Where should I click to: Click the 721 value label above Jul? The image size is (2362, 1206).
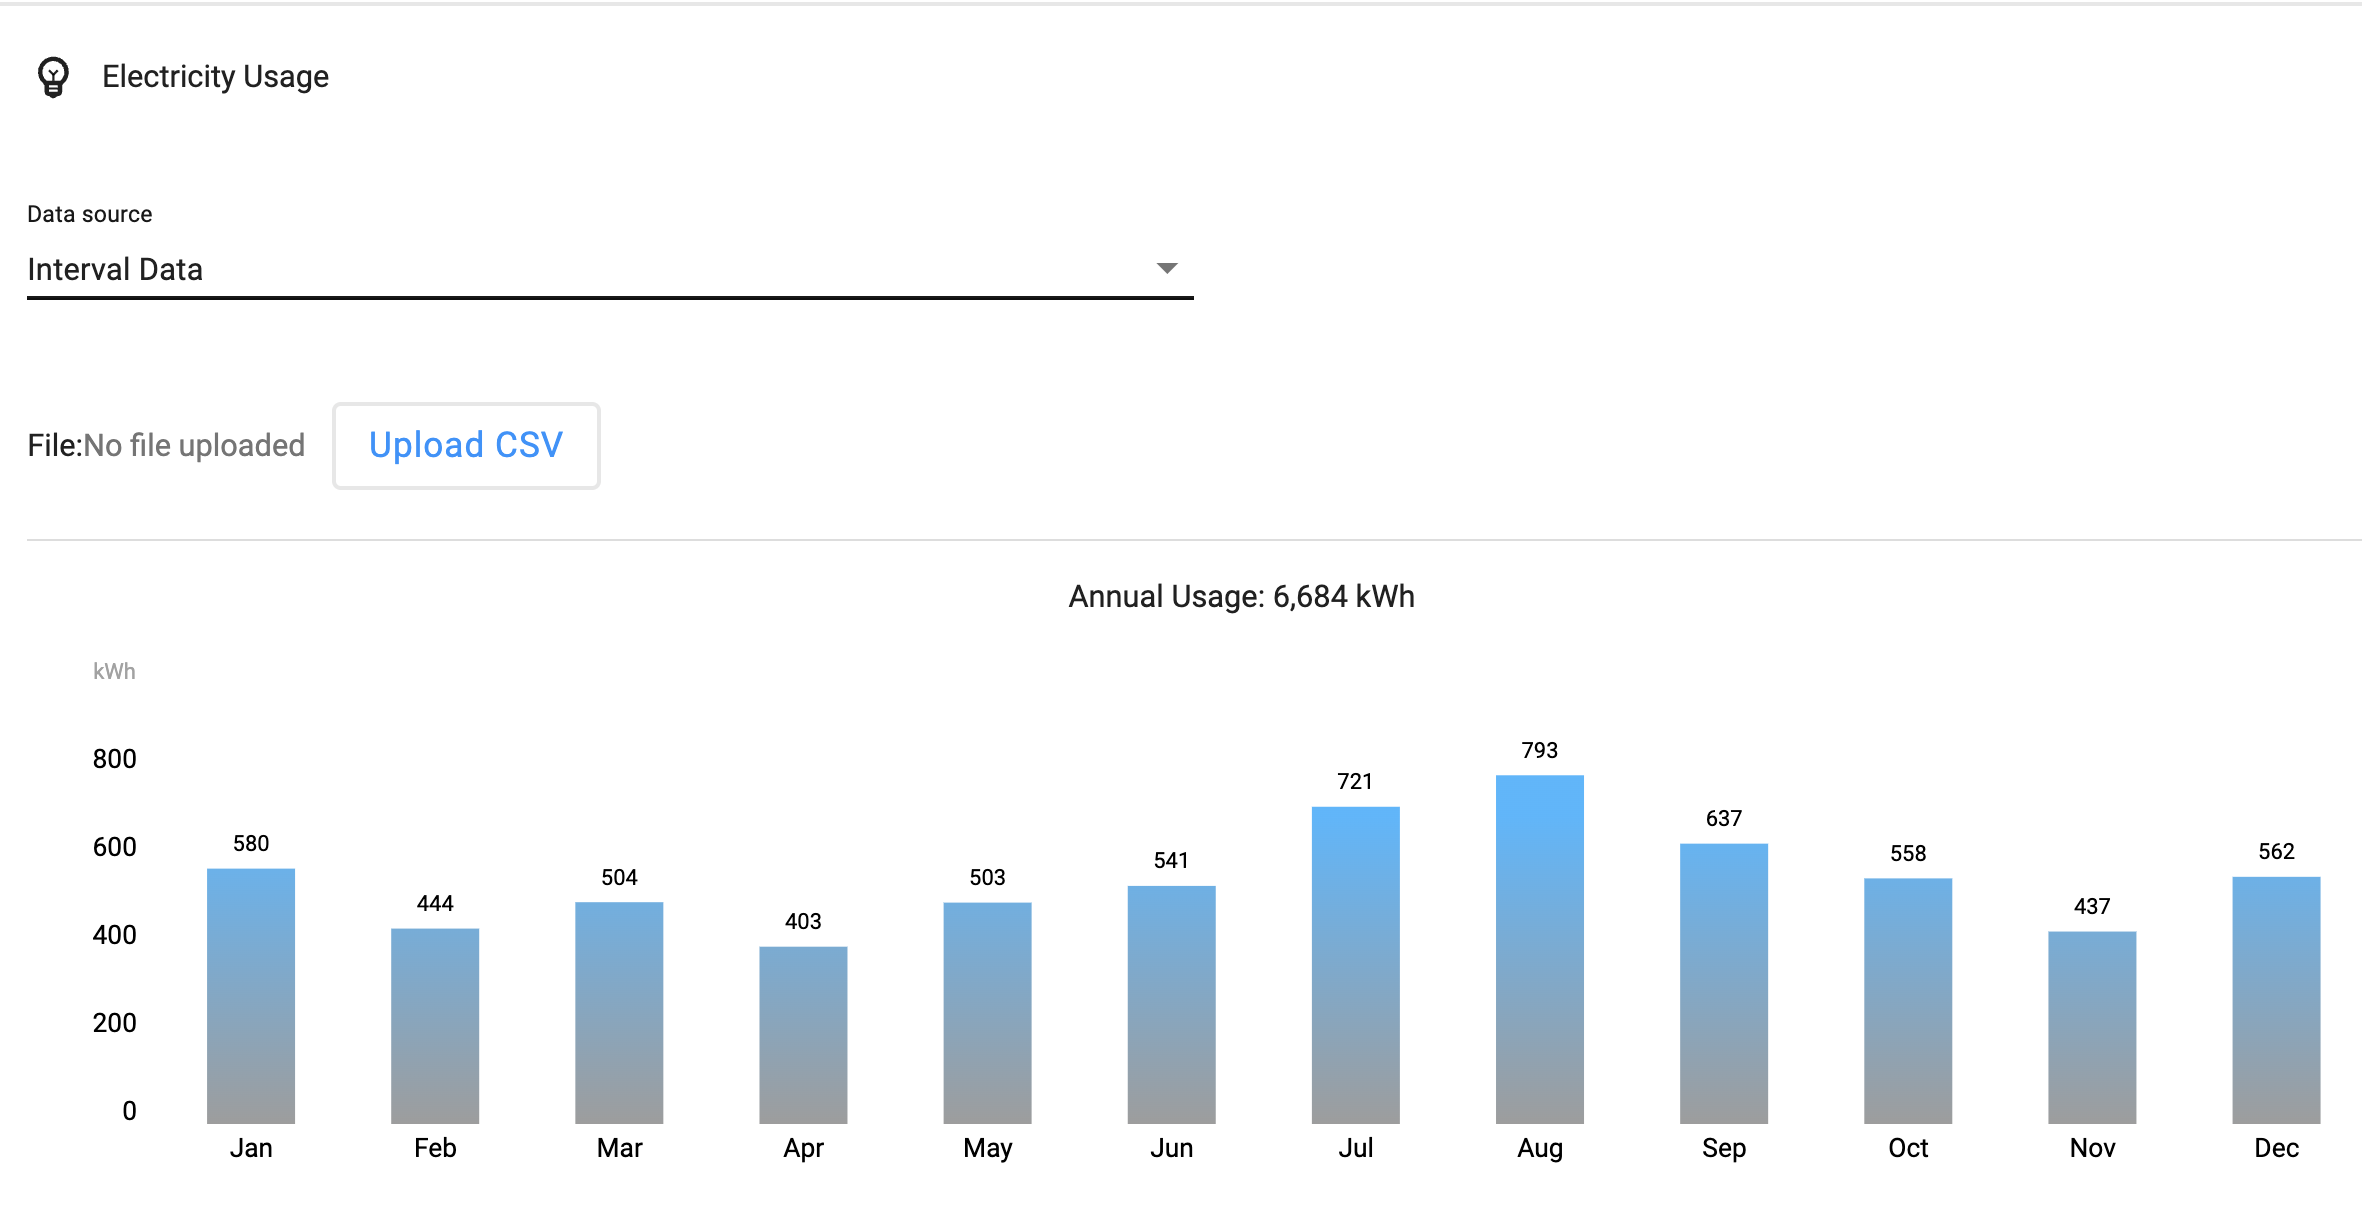click(x=1355, y=781)
